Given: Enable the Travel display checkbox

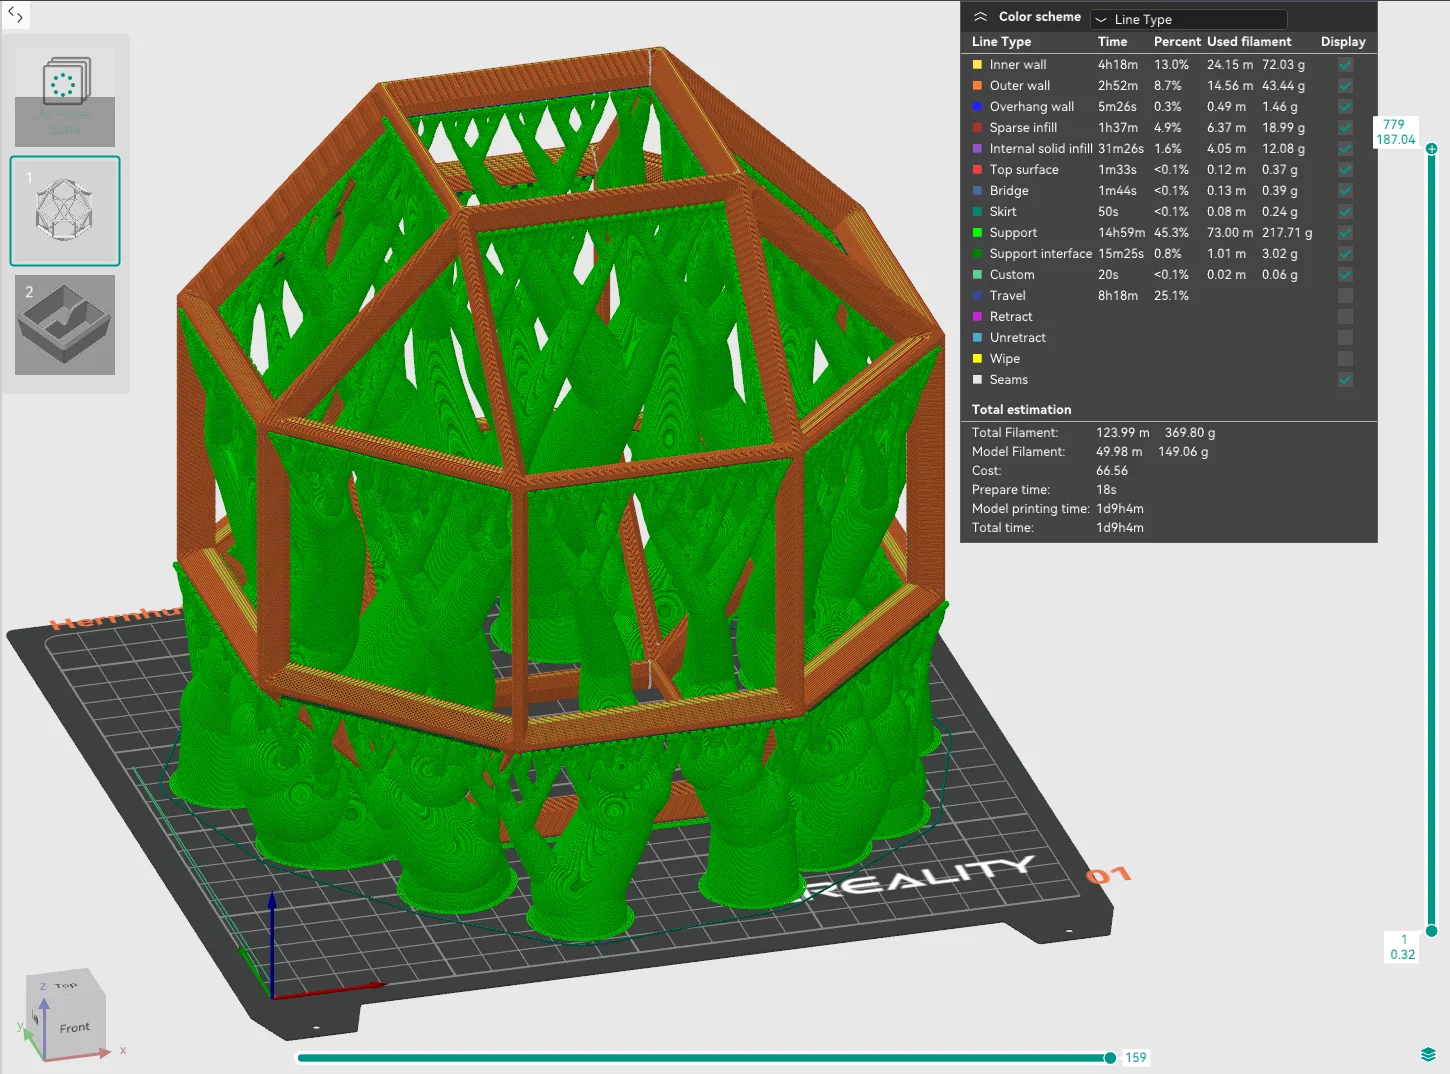Looking at the screenshot, I should tap(1345, 296).
